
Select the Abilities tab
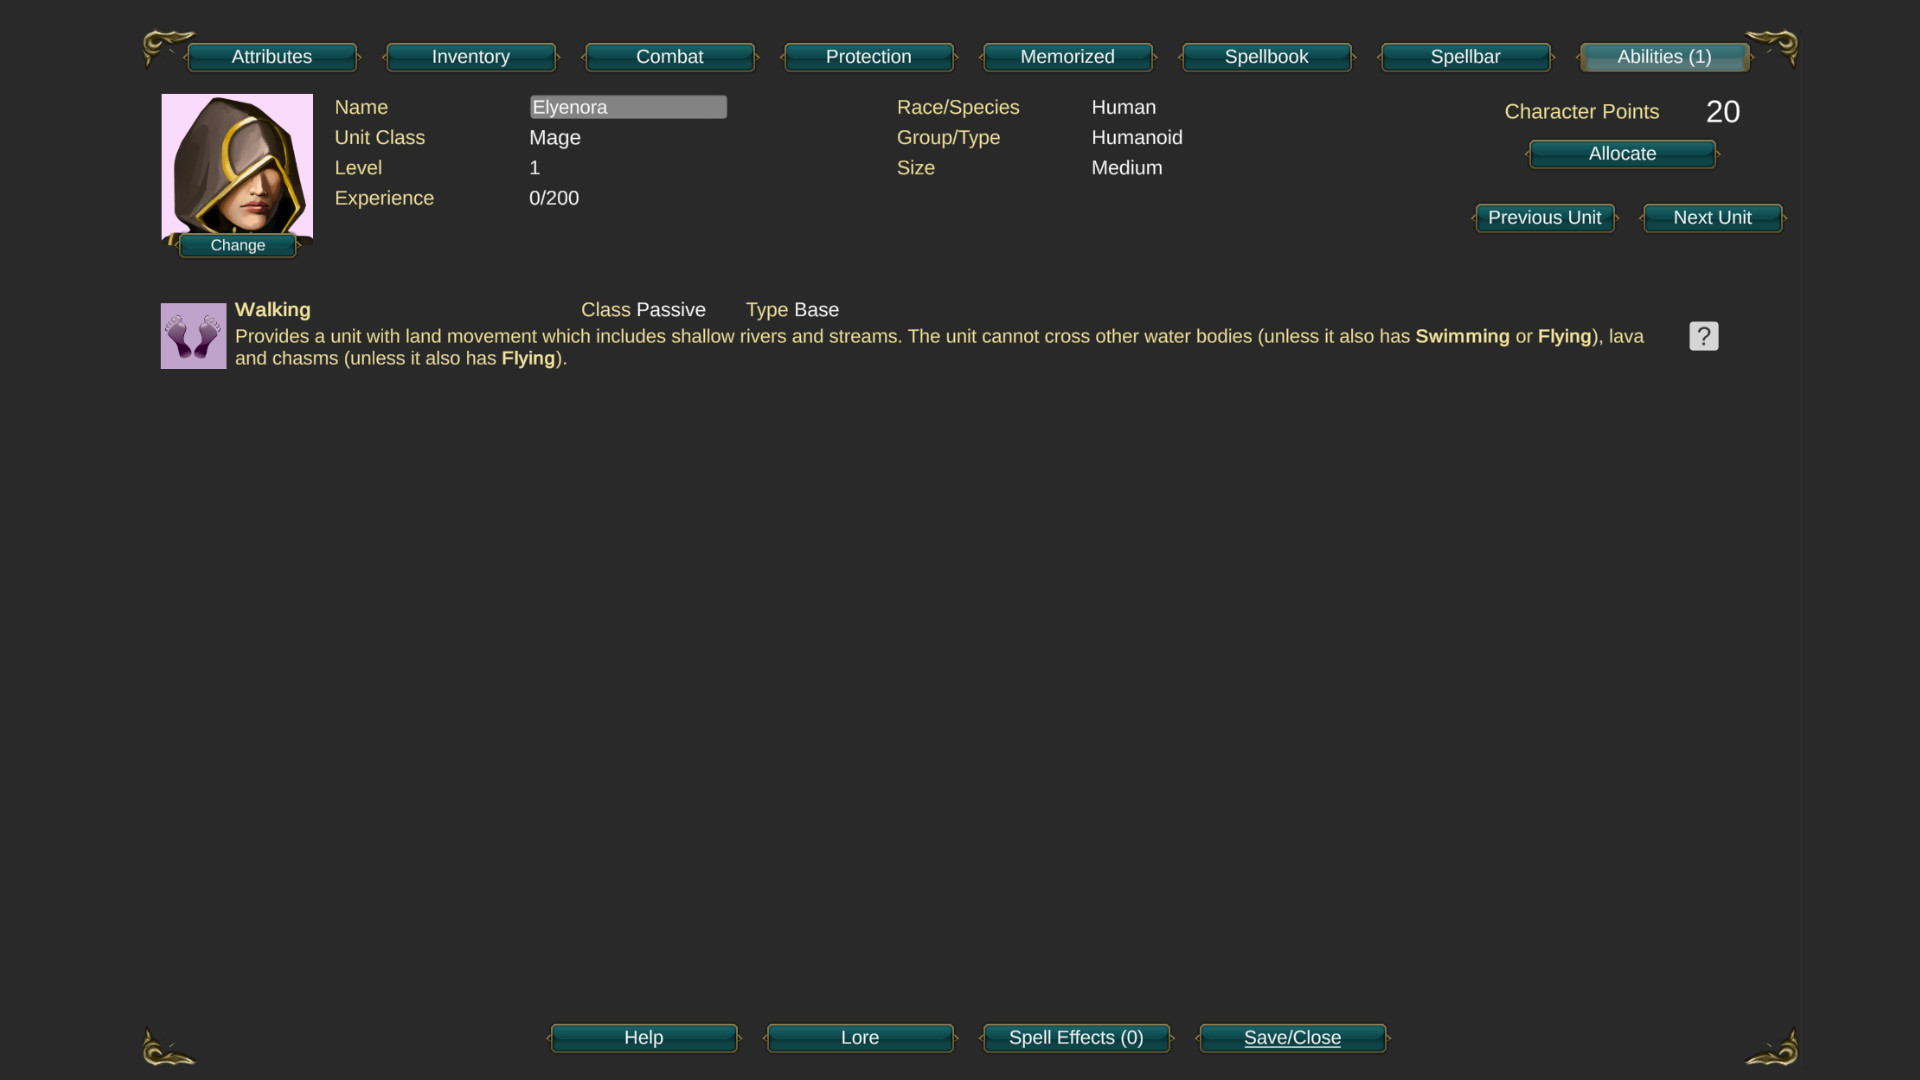(1662, 57)
